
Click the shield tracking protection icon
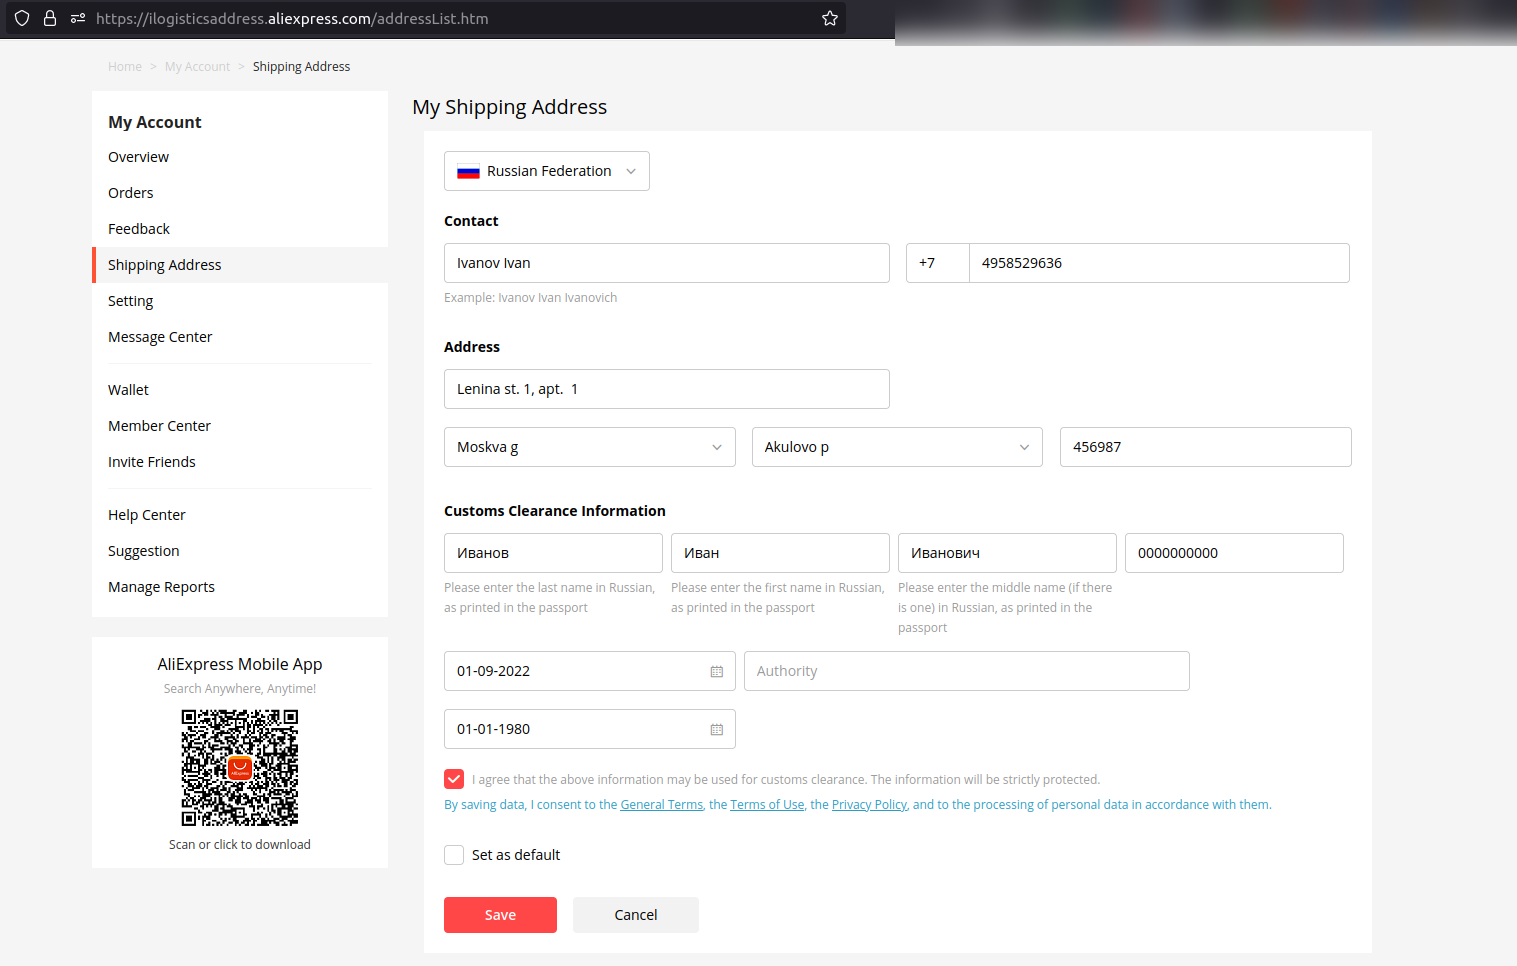click(22, 18)
